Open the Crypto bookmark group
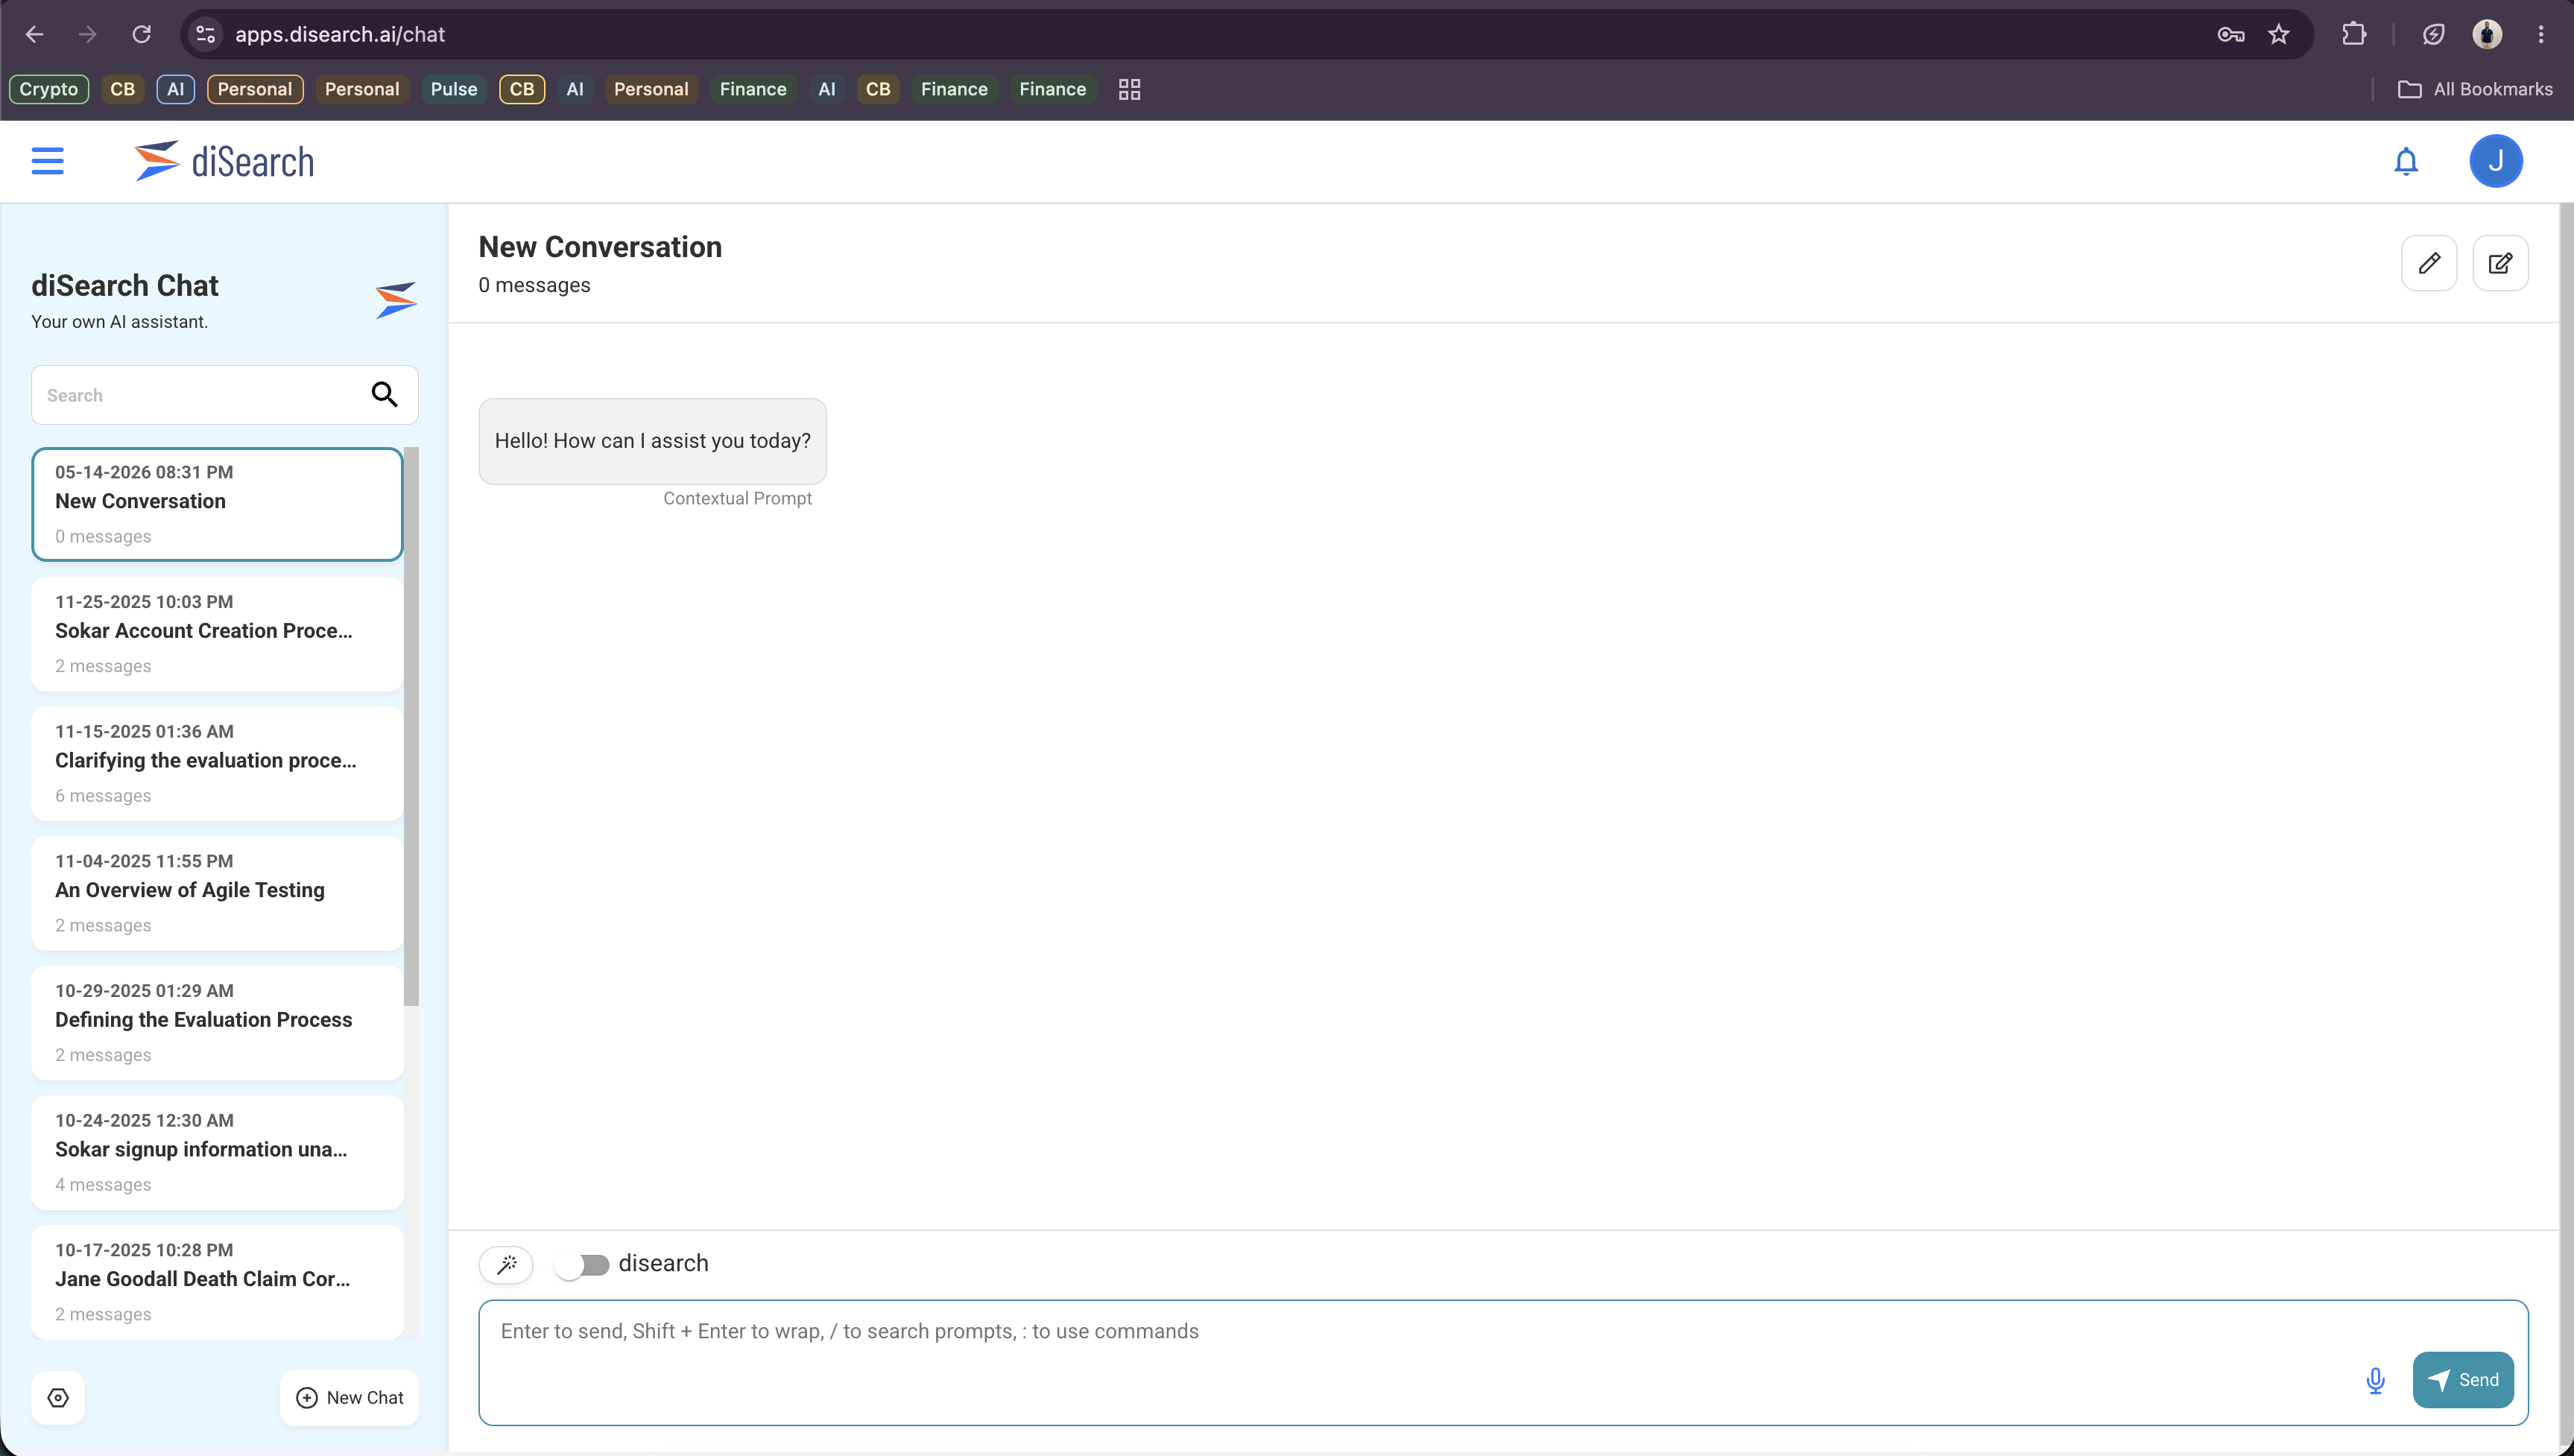The height and width of the screenshot is (1456, 2574). pos(48,89)
